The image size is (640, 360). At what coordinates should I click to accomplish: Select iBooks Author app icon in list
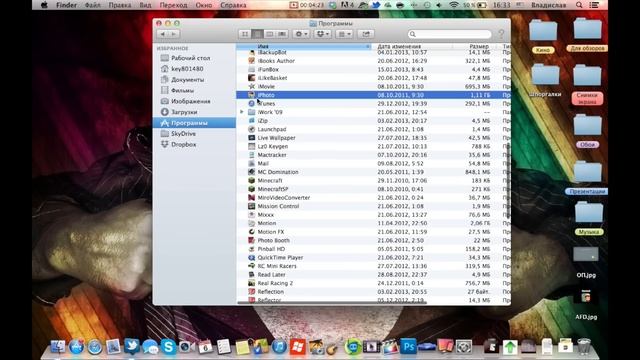coord(252,61)
